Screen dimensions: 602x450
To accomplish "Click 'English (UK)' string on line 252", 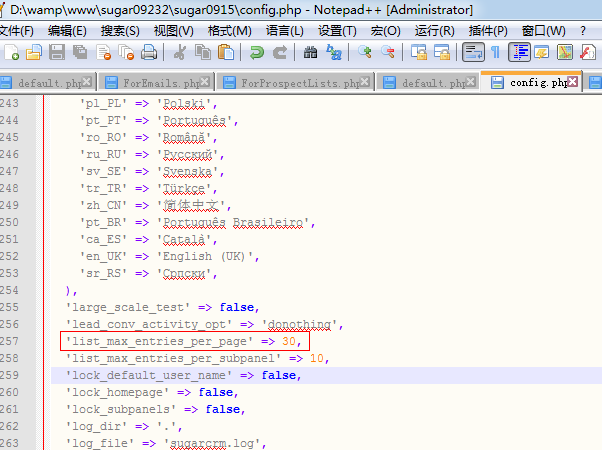I will (x=205, y=256).
